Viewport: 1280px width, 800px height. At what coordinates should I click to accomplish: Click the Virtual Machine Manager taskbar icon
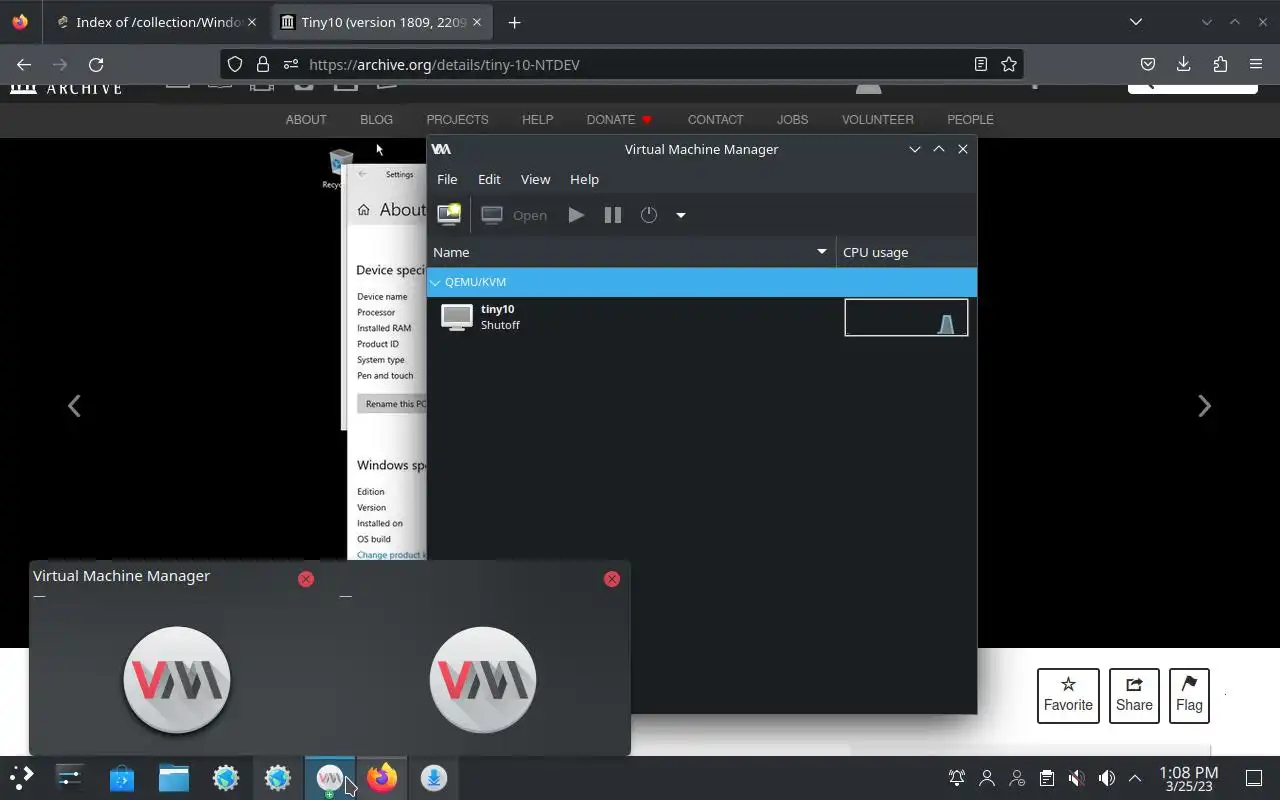coord(330,777)
